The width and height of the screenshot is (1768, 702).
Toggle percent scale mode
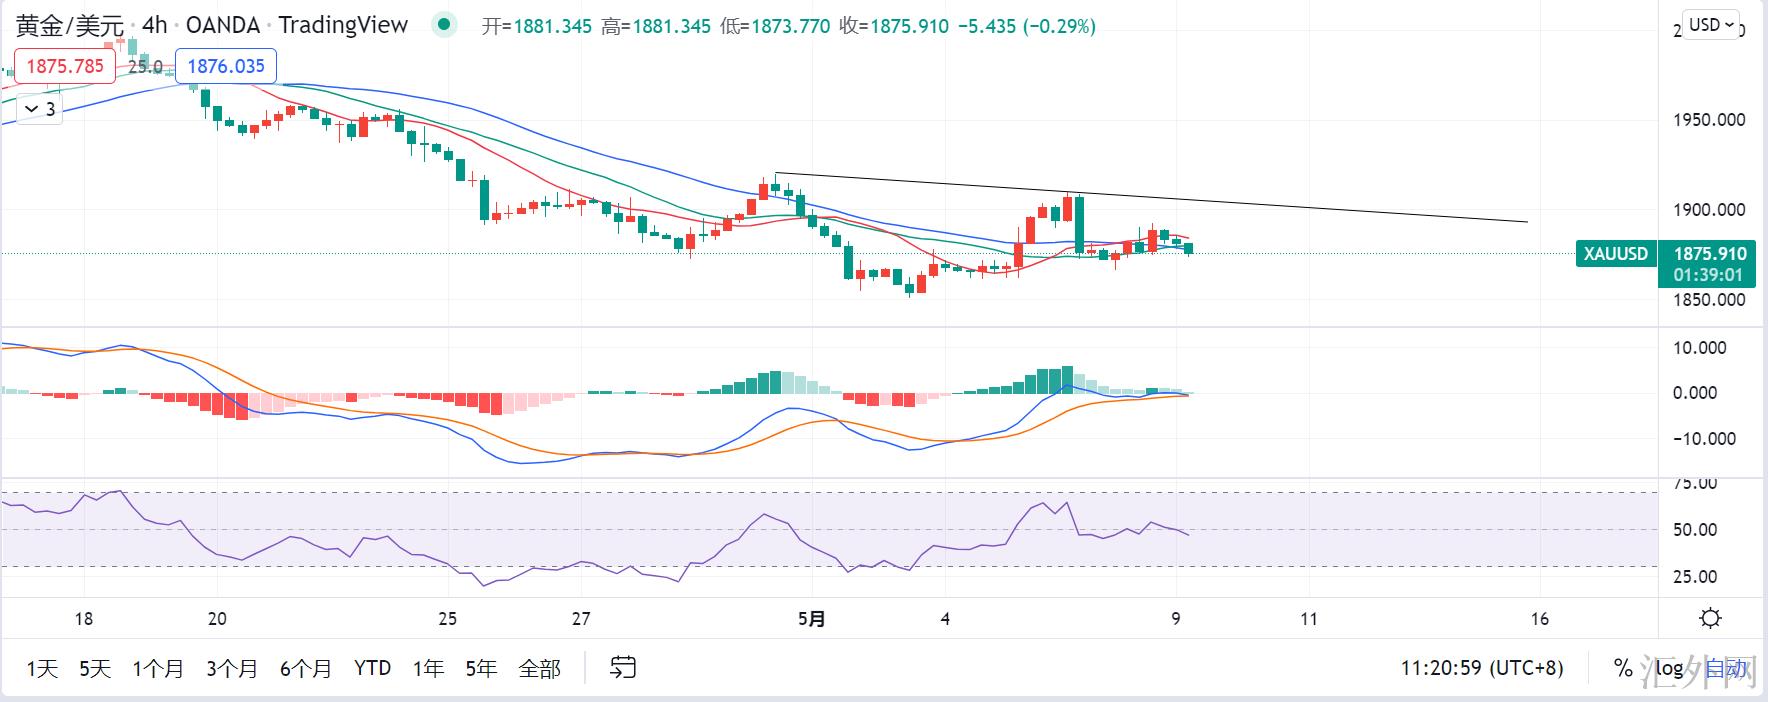[x=1623, y=668]
